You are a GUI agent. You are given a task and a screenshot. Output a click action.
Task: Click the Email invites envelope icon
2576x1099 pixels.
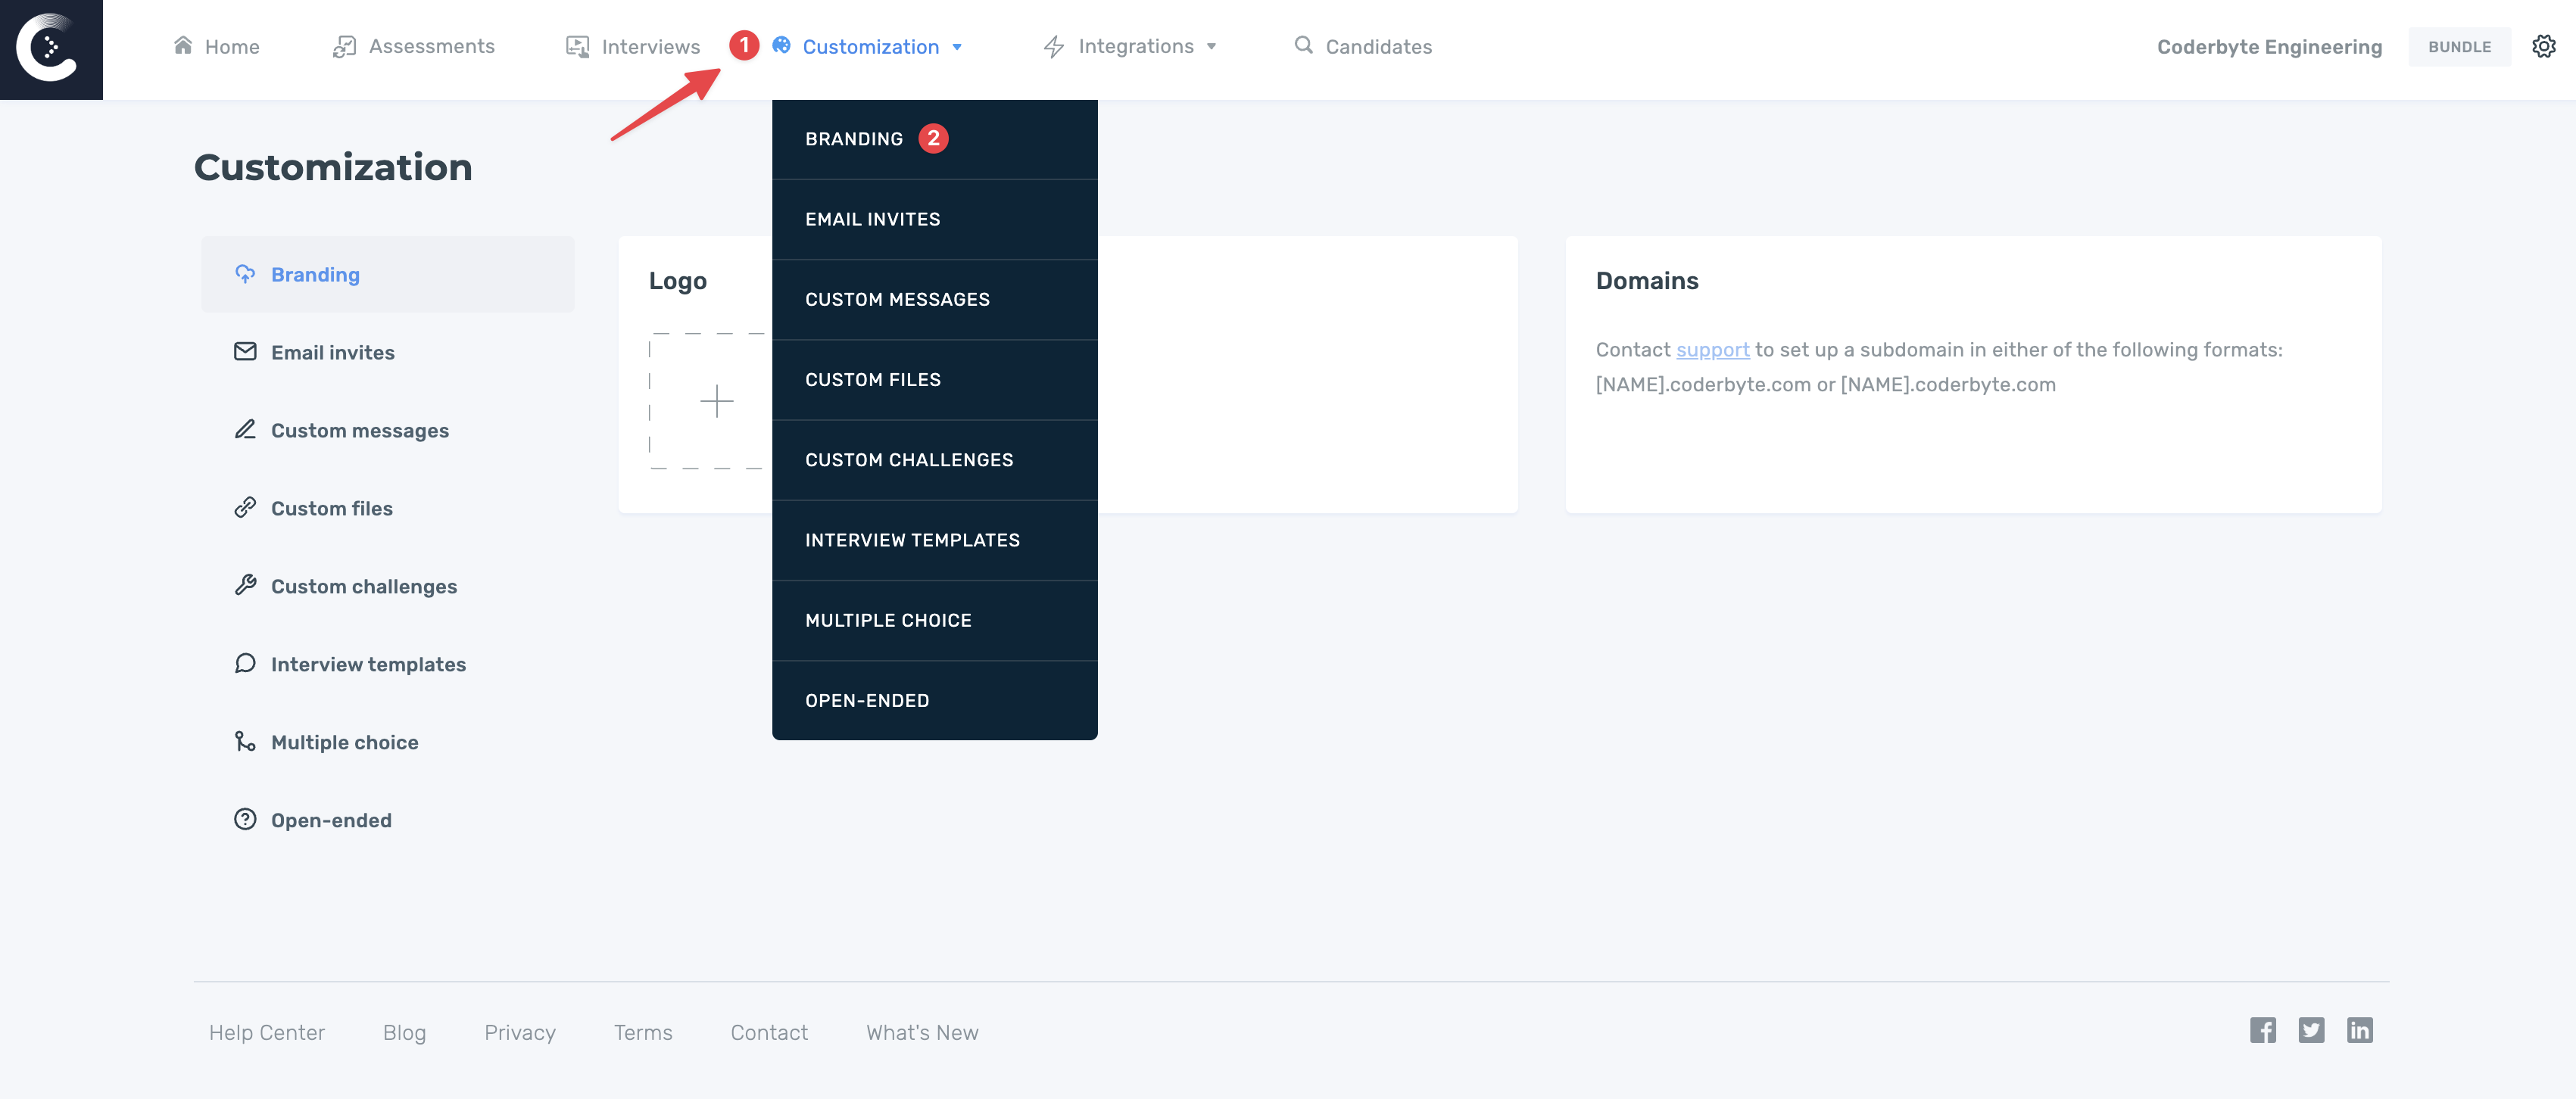pyautogui.click(x=245, y=351)
